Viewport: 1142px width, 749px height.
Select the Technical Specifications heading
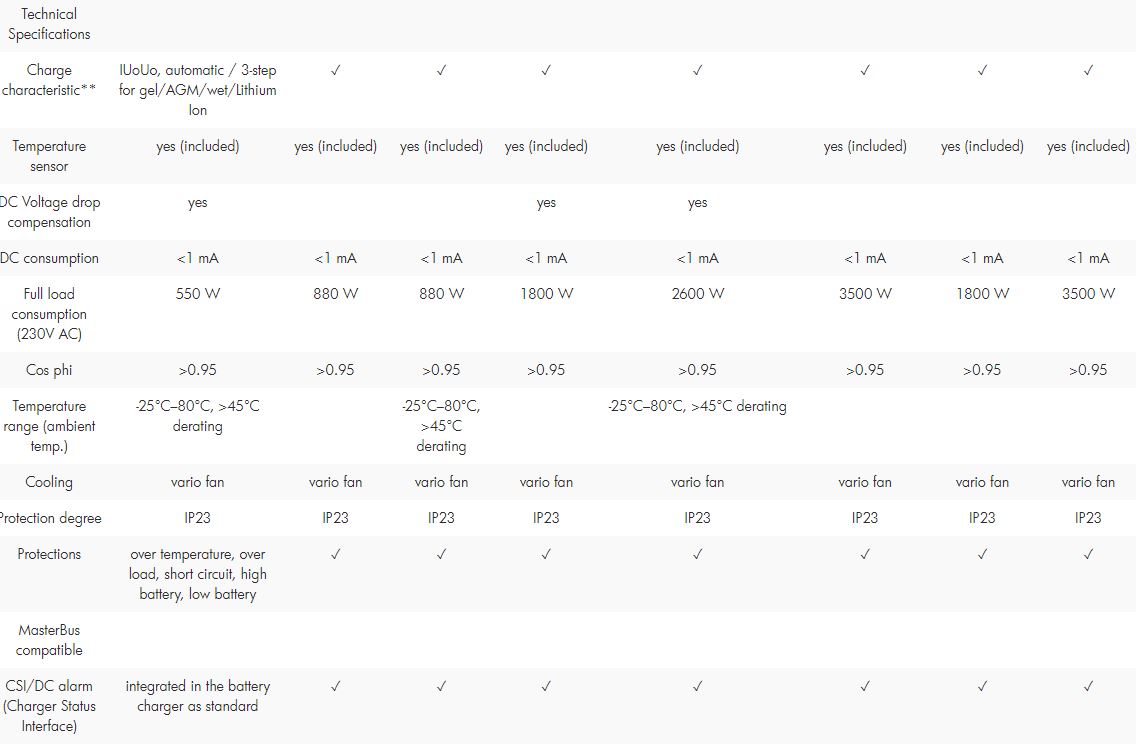tap(49, 24)
